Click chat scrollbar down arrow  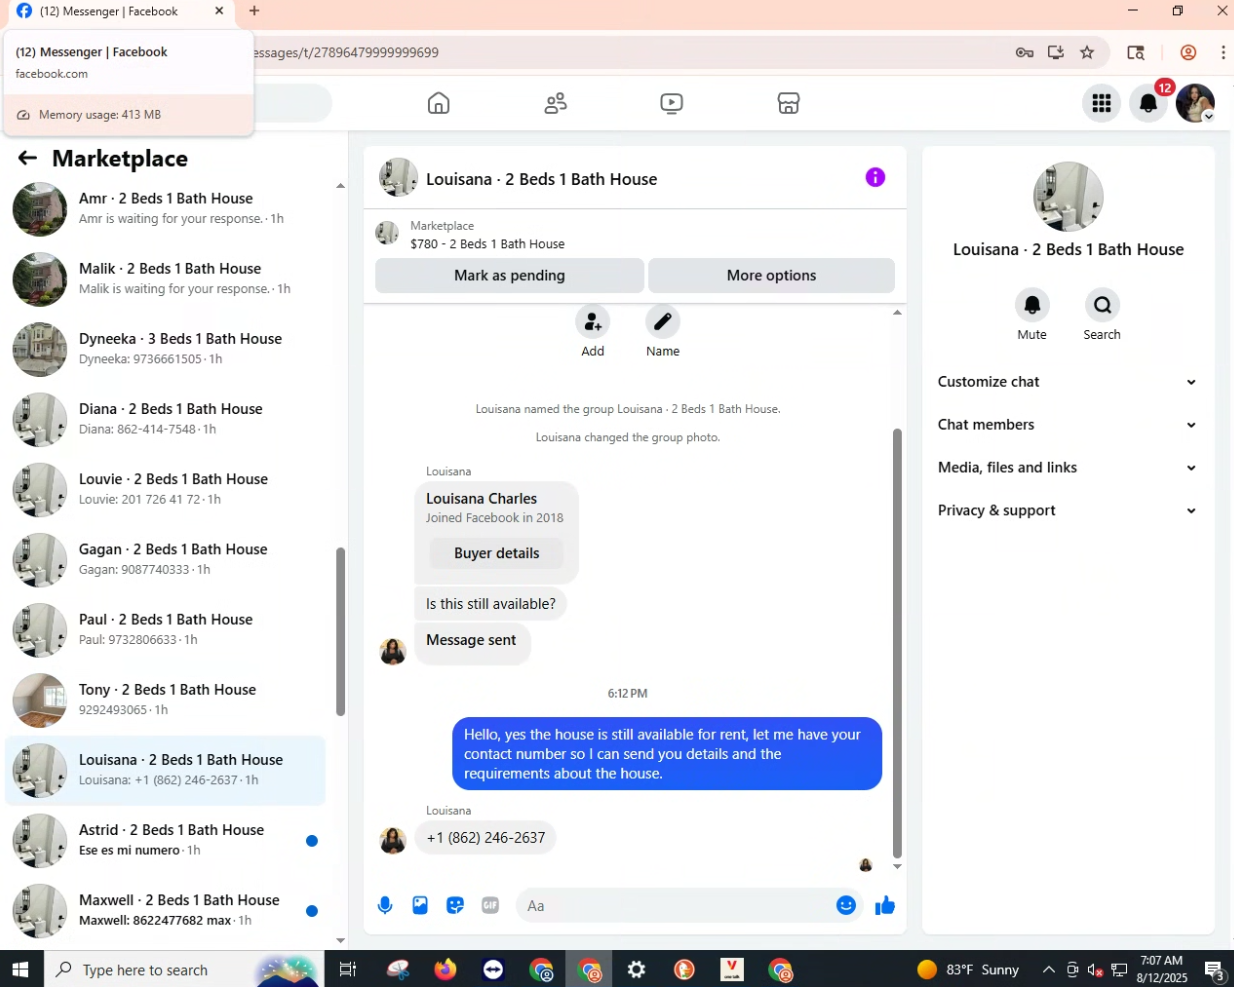click(x=897, y=867)
